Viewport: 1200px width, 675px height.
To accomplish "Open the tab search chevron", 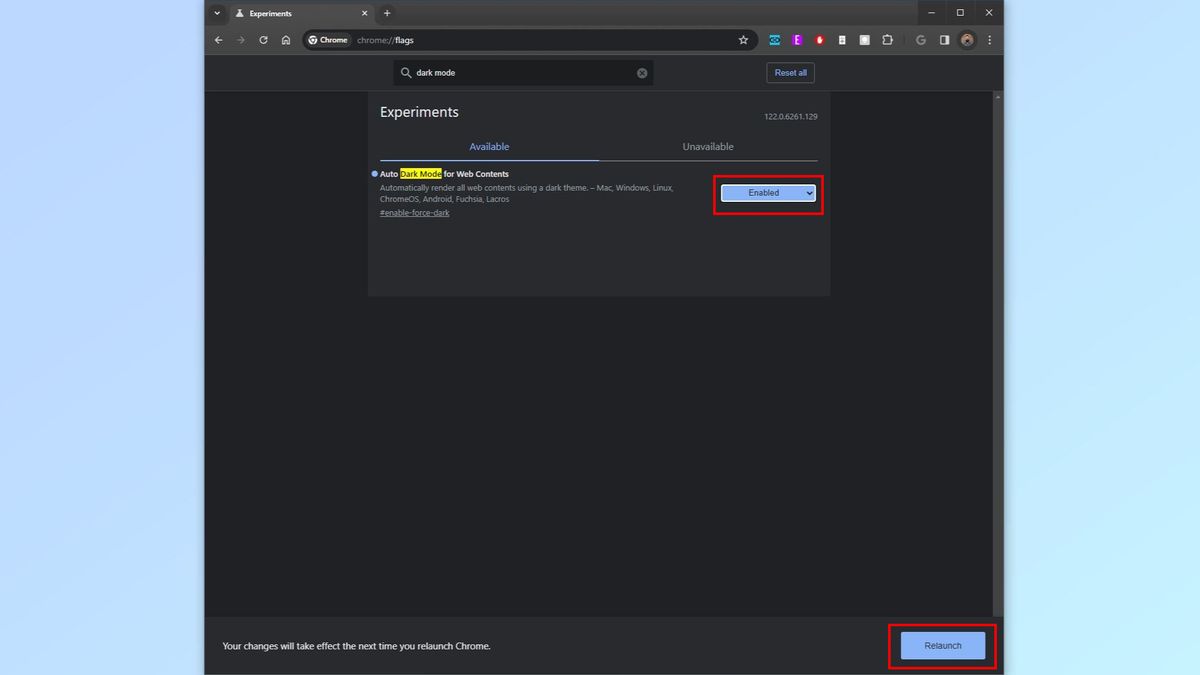I will [216, 13].
